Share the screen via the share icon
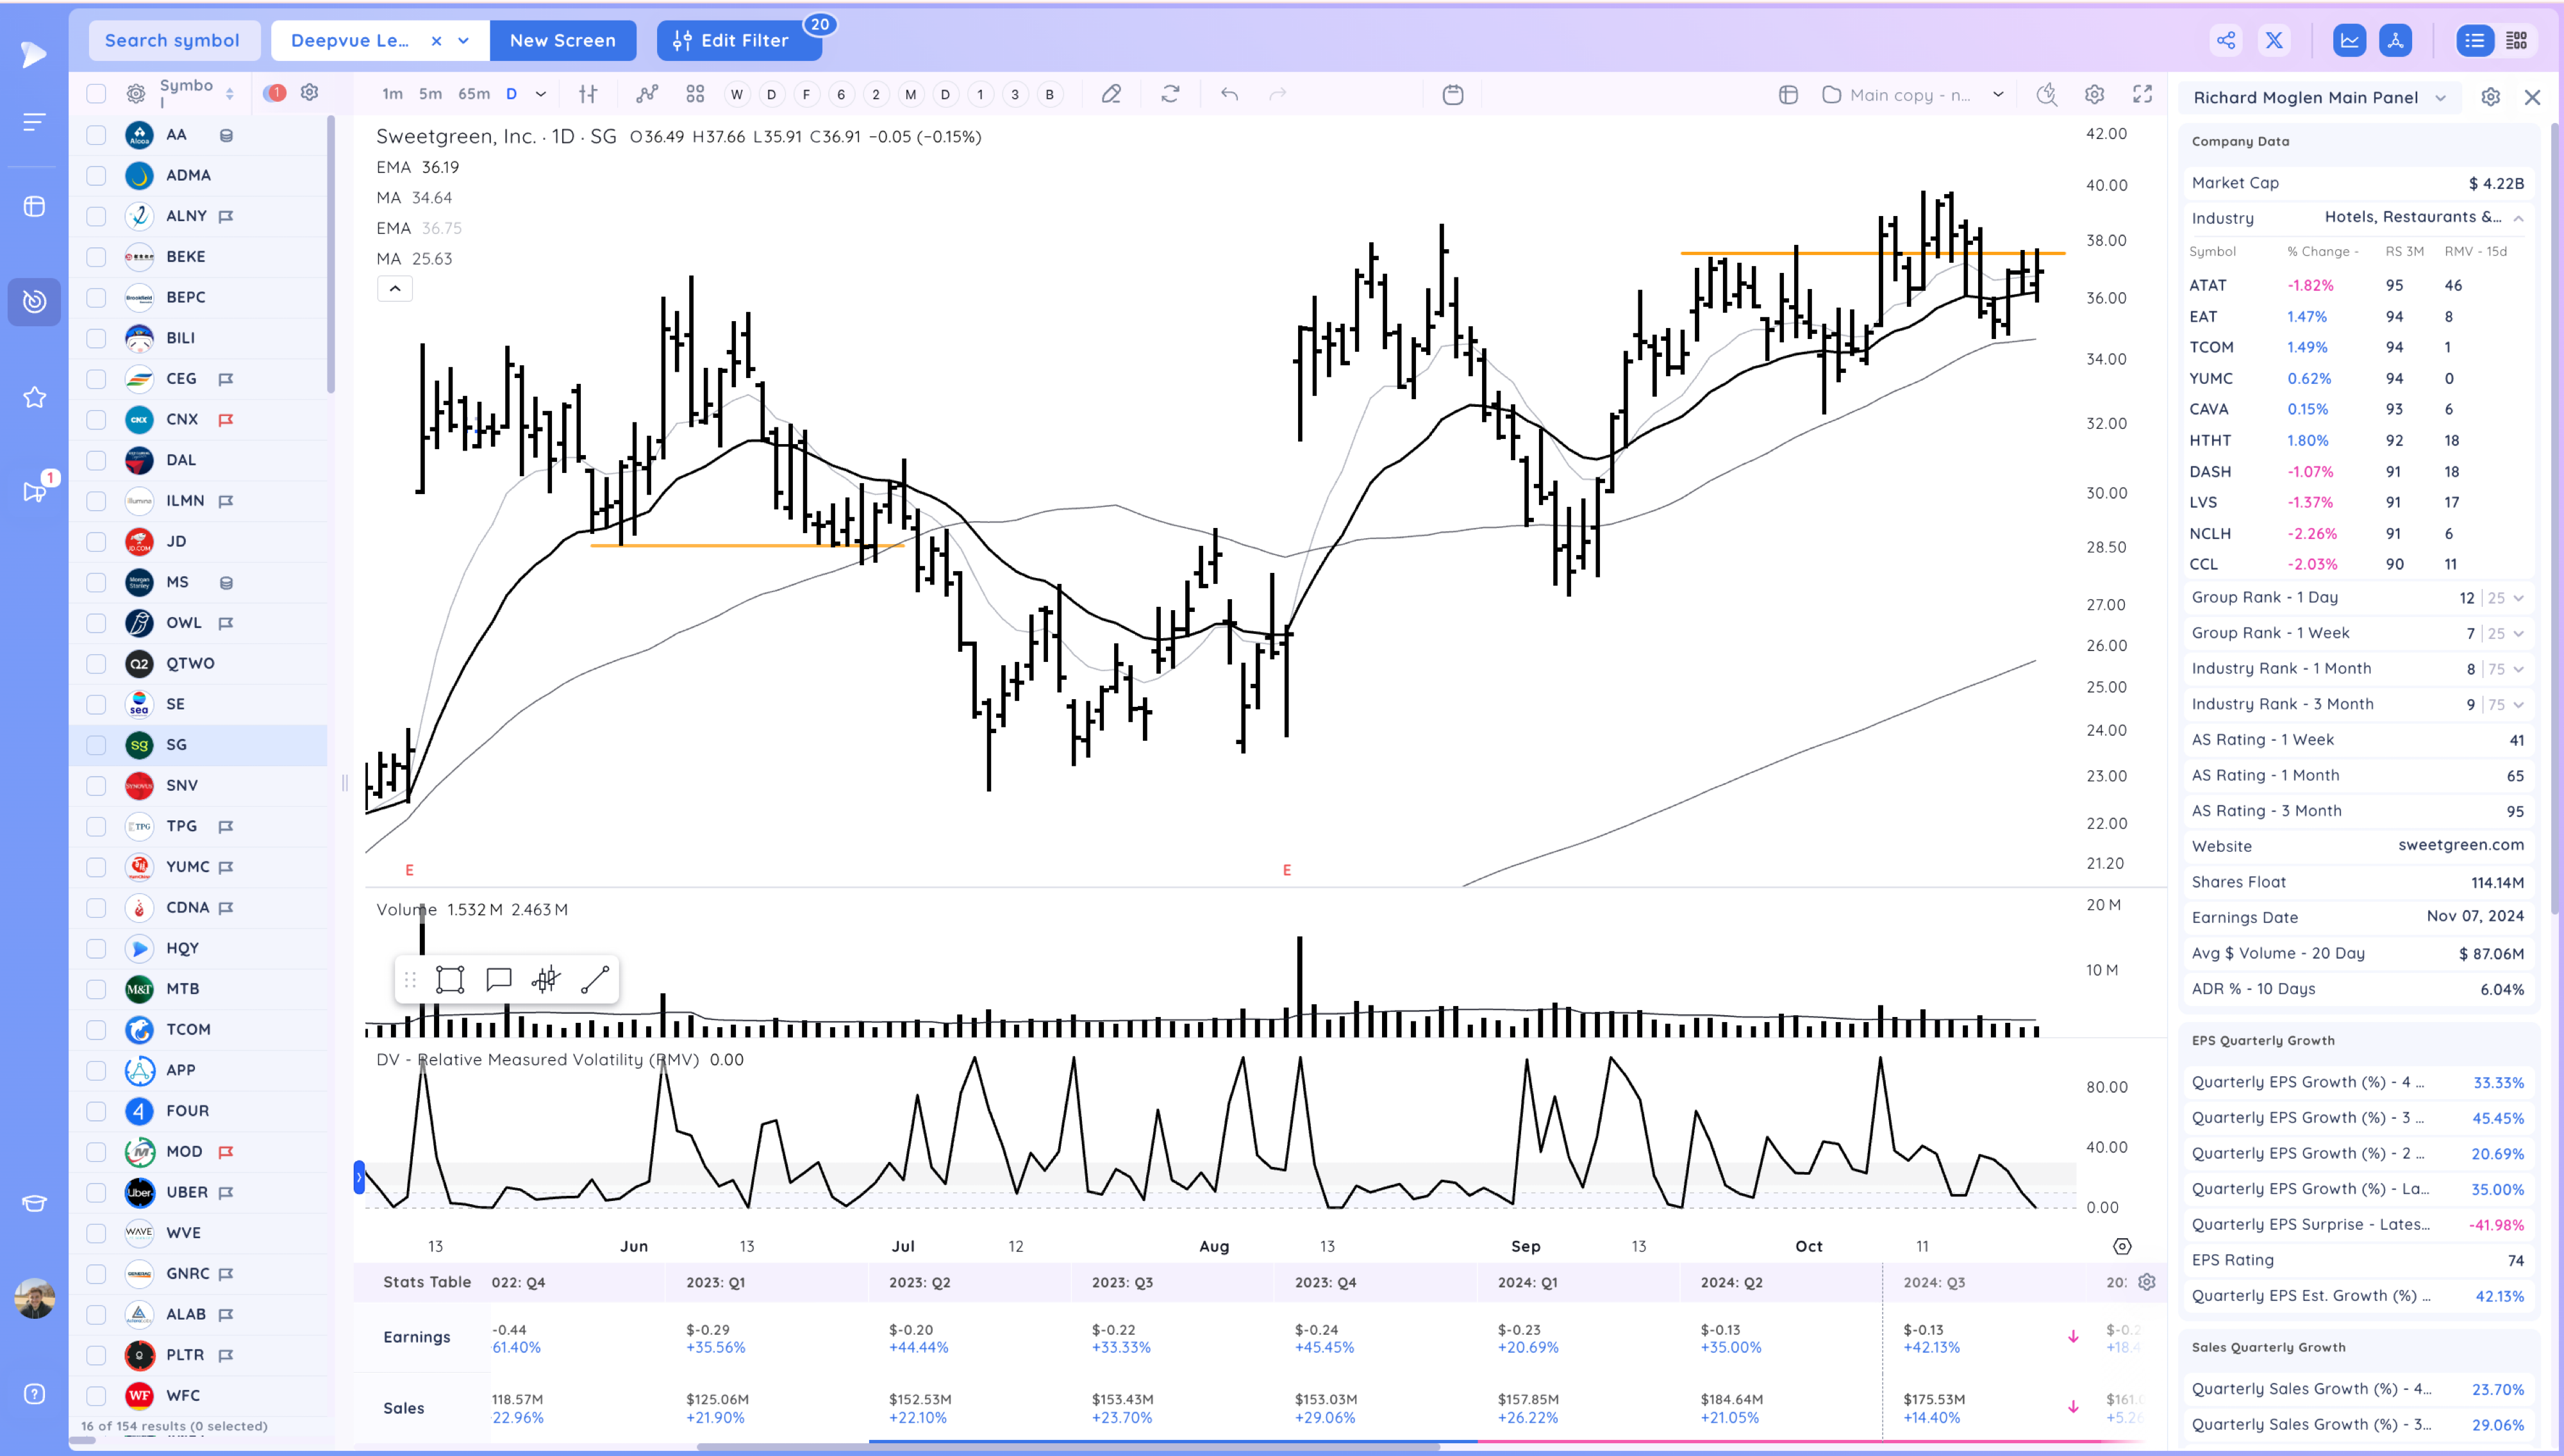This screenshot has height=1456, width=2564. tap(2225, 40)
